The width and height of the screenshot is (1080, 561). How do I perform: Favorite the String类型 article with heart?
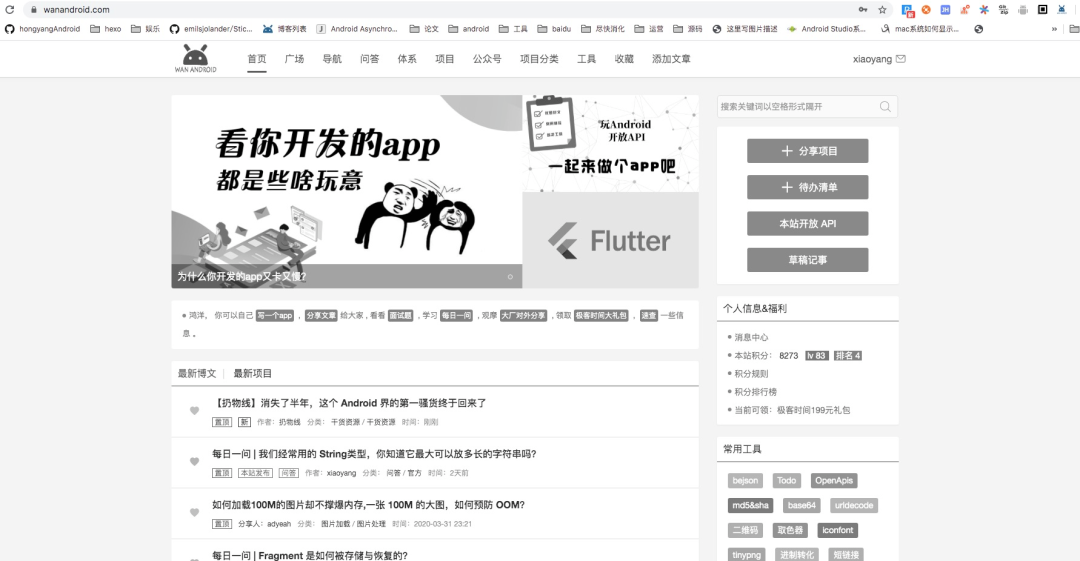pyautogui.click(x=194, y=462)
